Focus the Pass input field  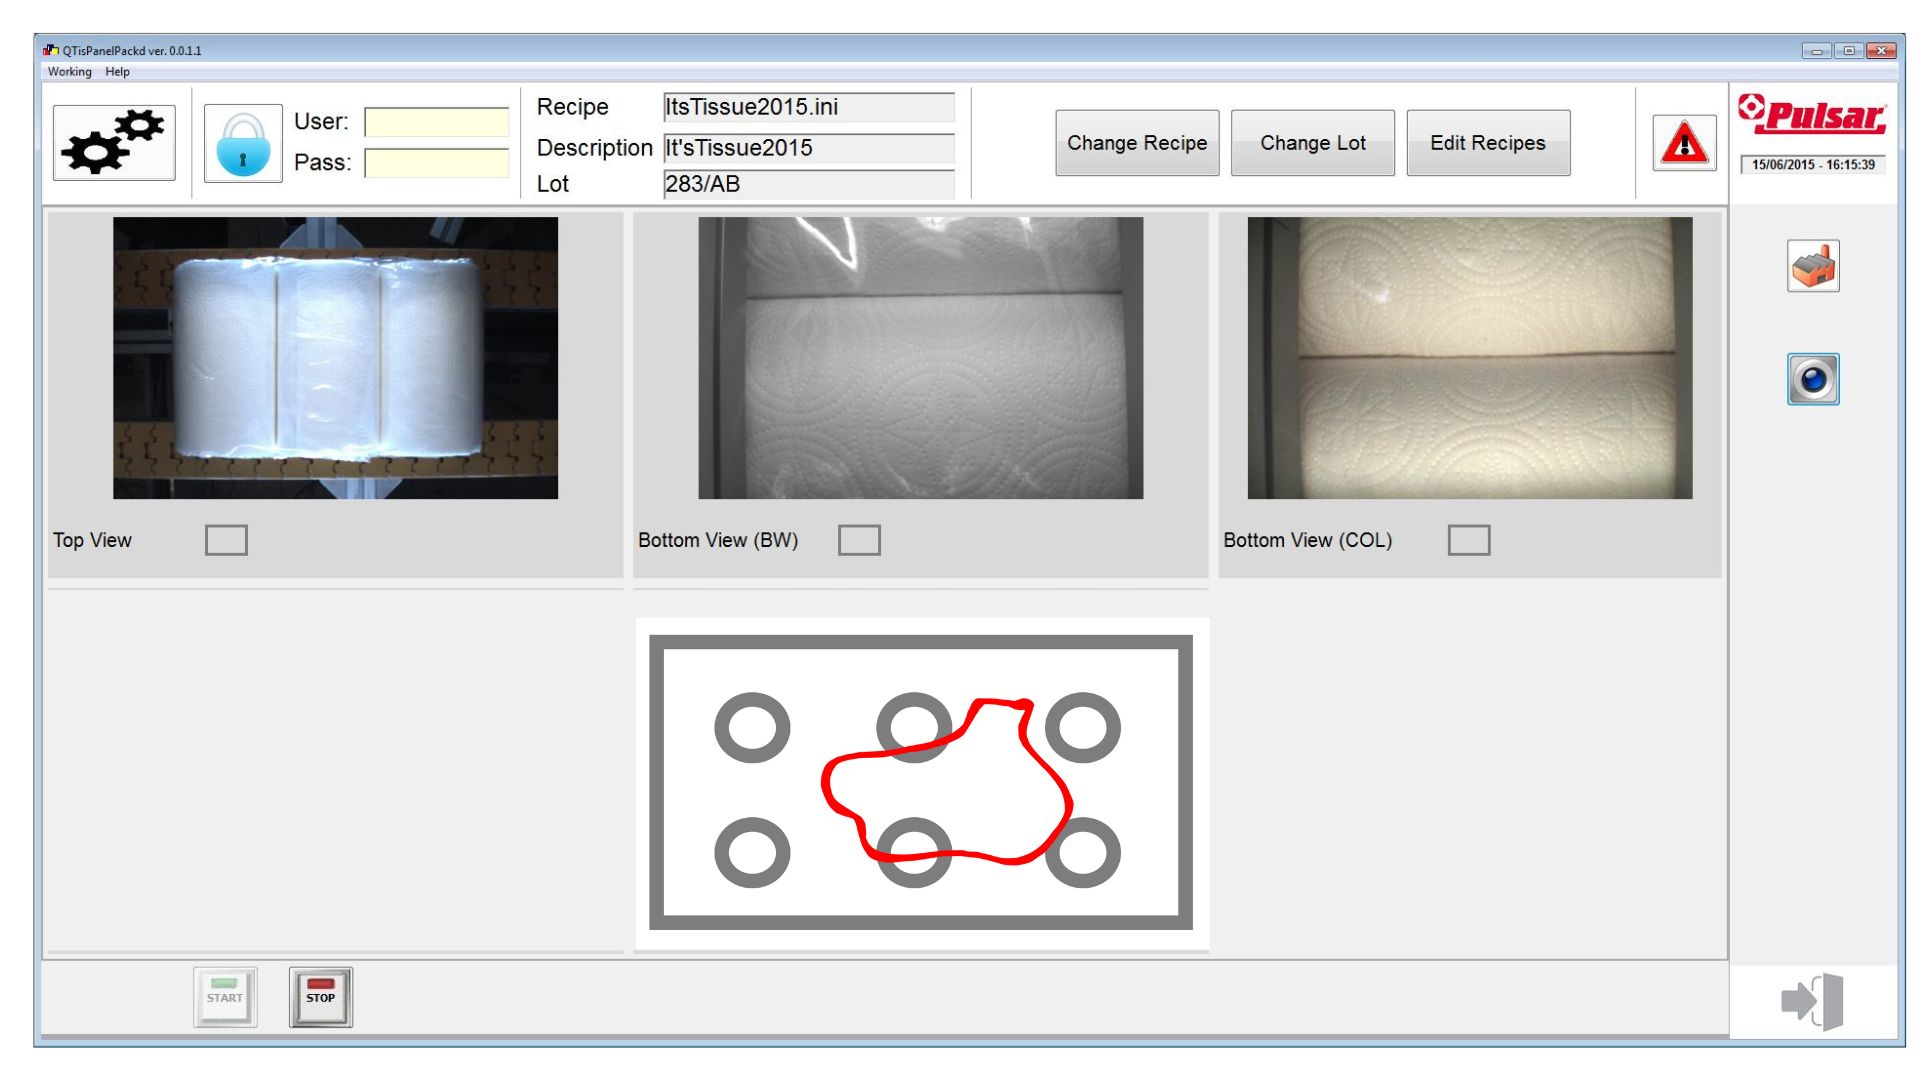click(x=437, y=163)
